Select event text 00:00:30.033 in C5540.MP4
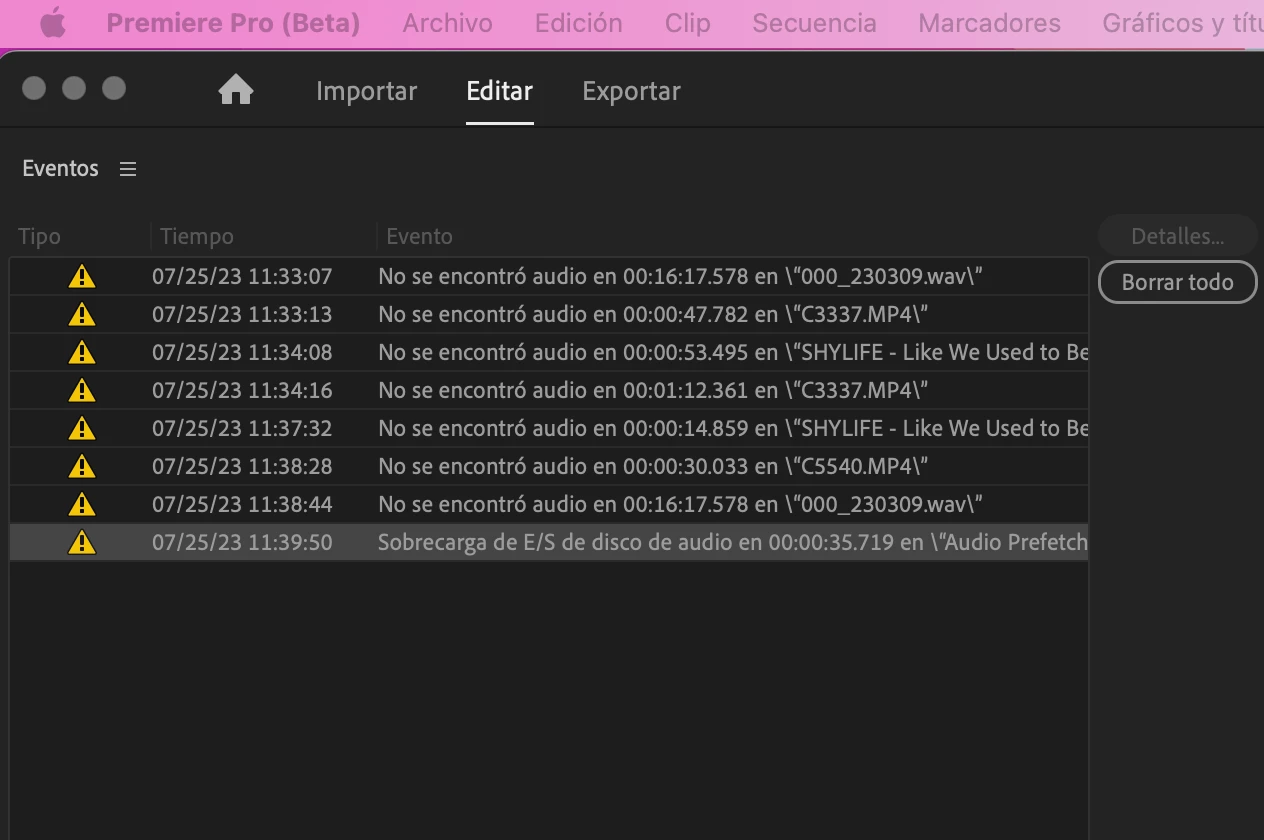1264x840 pixels. tap(653, 466)
